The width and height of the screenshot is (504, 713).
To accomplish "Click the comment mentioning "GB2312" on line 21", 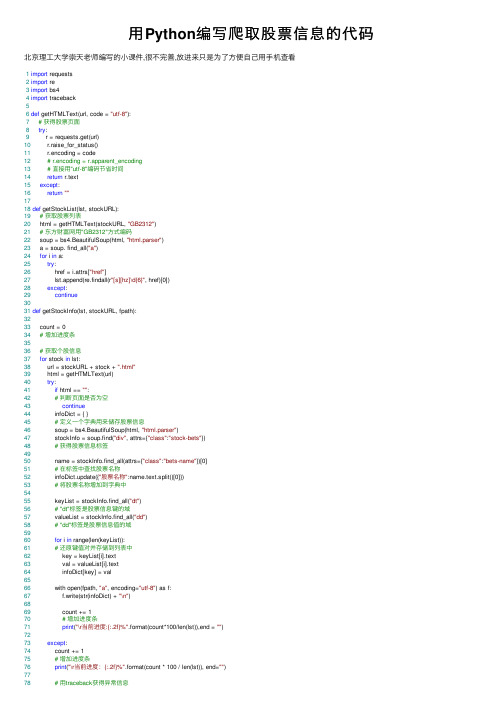I will tap(86, 231).
